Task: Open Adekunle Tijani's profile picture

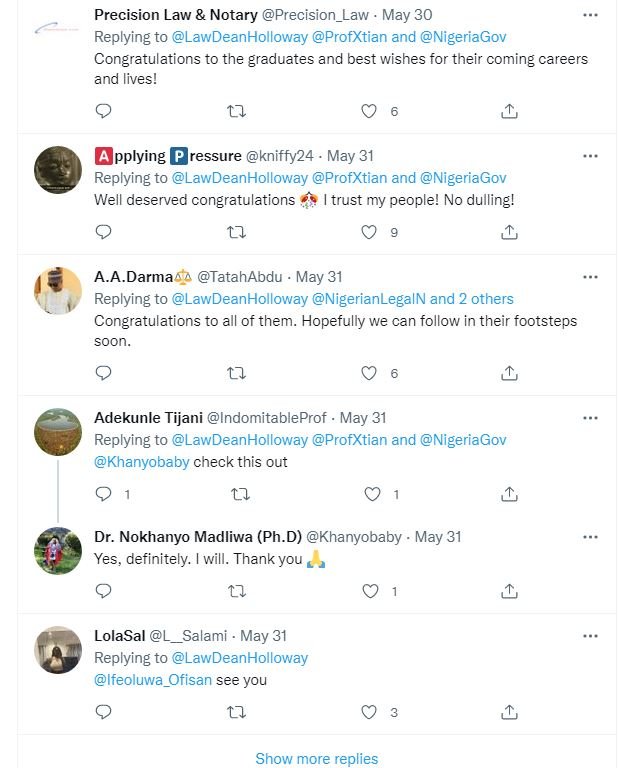Action: coord(58,433)
